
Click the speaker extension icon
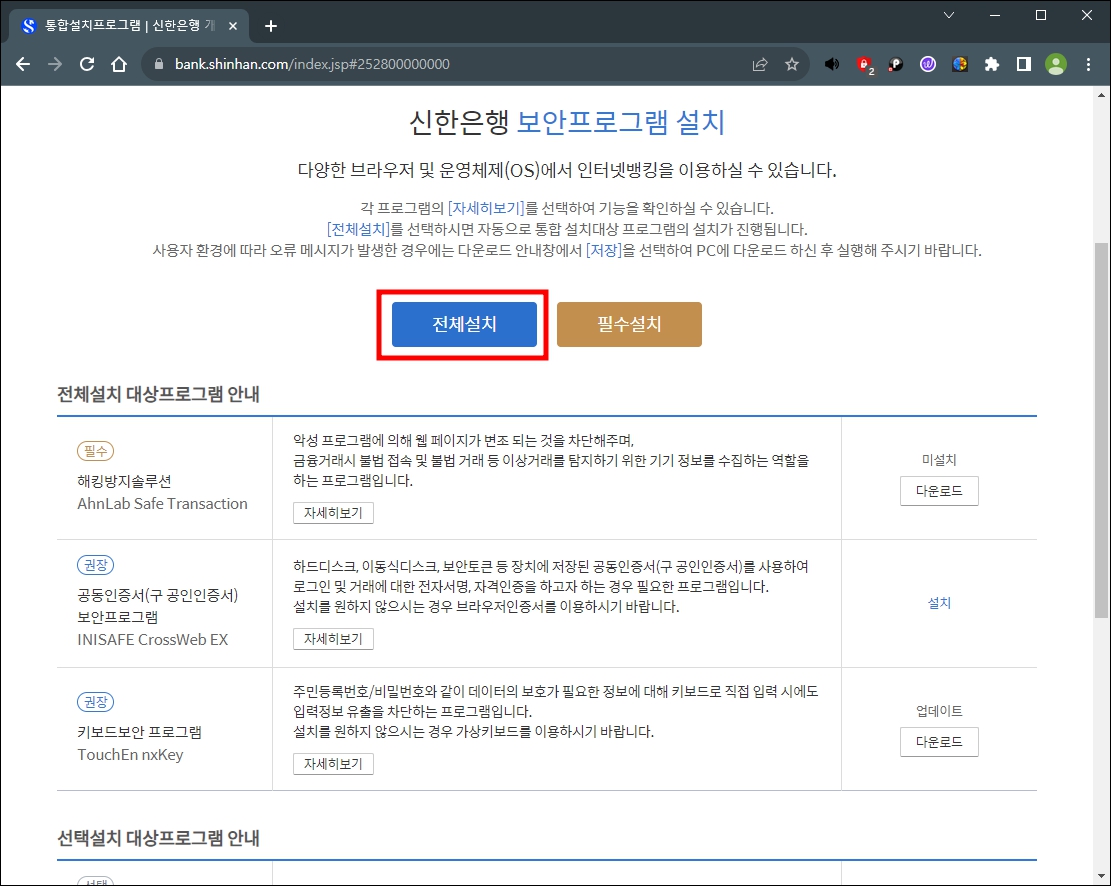[x=832, y=65]
